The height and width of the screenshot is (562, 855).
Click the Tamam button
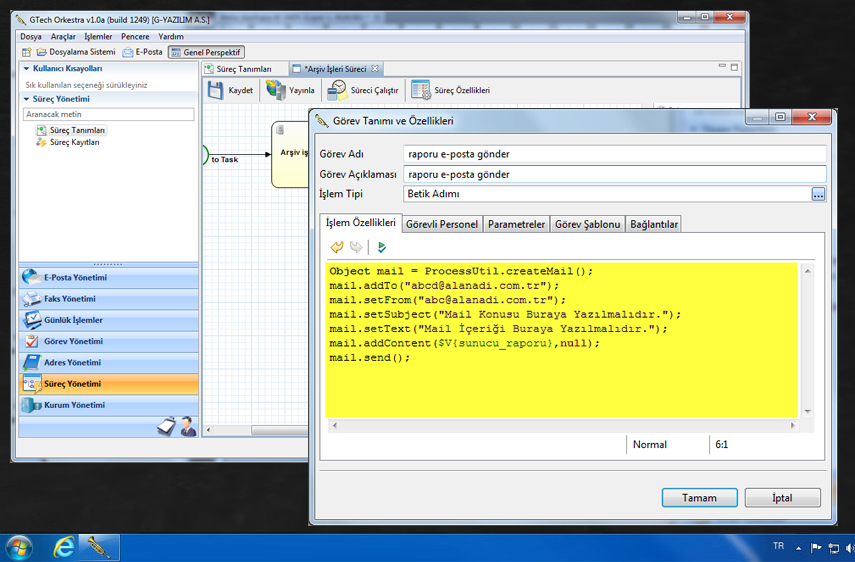coord(700,498)
